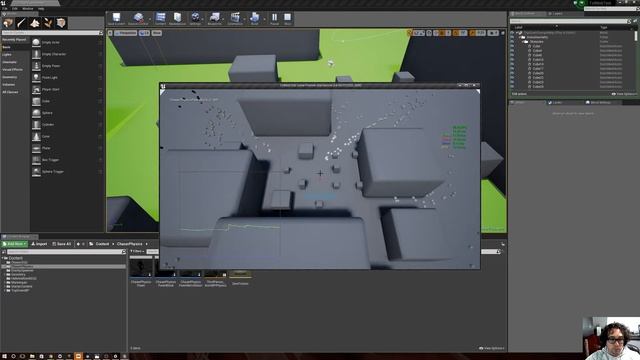Place the Empty Pawn item
The width and height of the screenshot is (640, 360).
[66, 66]
